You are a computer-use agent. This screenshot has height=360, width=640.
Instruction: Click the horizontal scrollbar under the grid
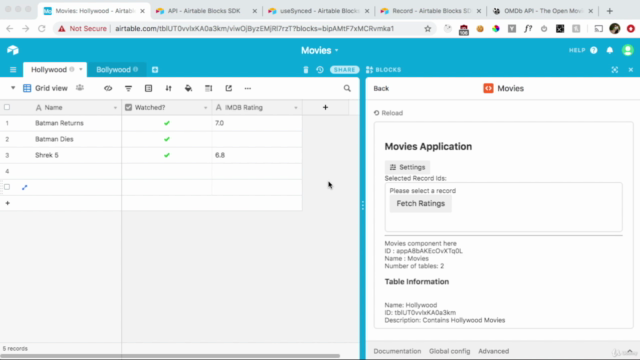coord(170,356)
